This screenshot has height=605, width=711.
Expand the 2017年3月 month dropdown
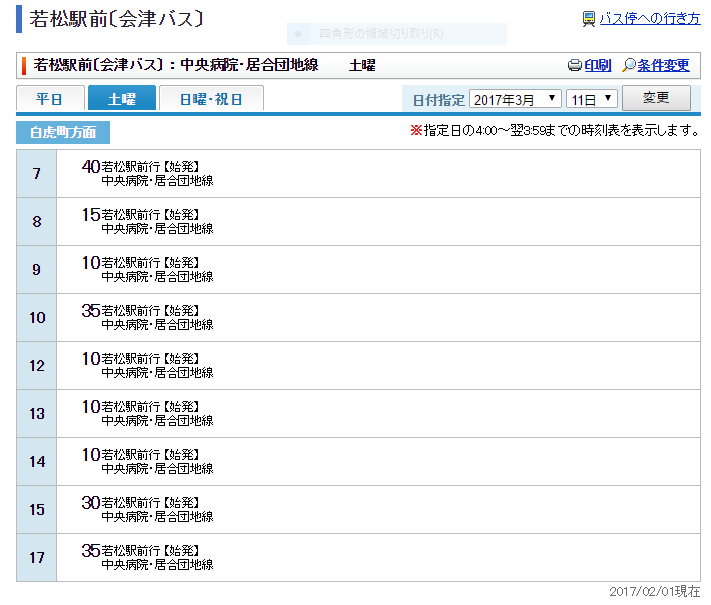coord(515,99)
